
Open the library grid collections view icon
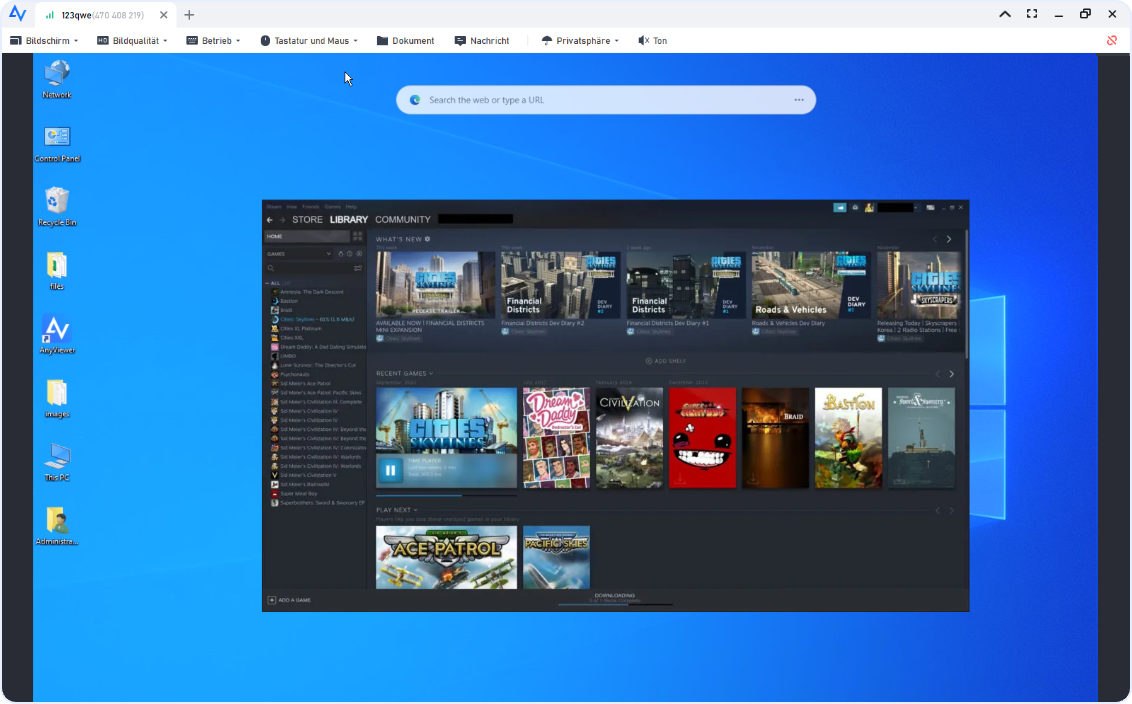(x=358, y=237)
